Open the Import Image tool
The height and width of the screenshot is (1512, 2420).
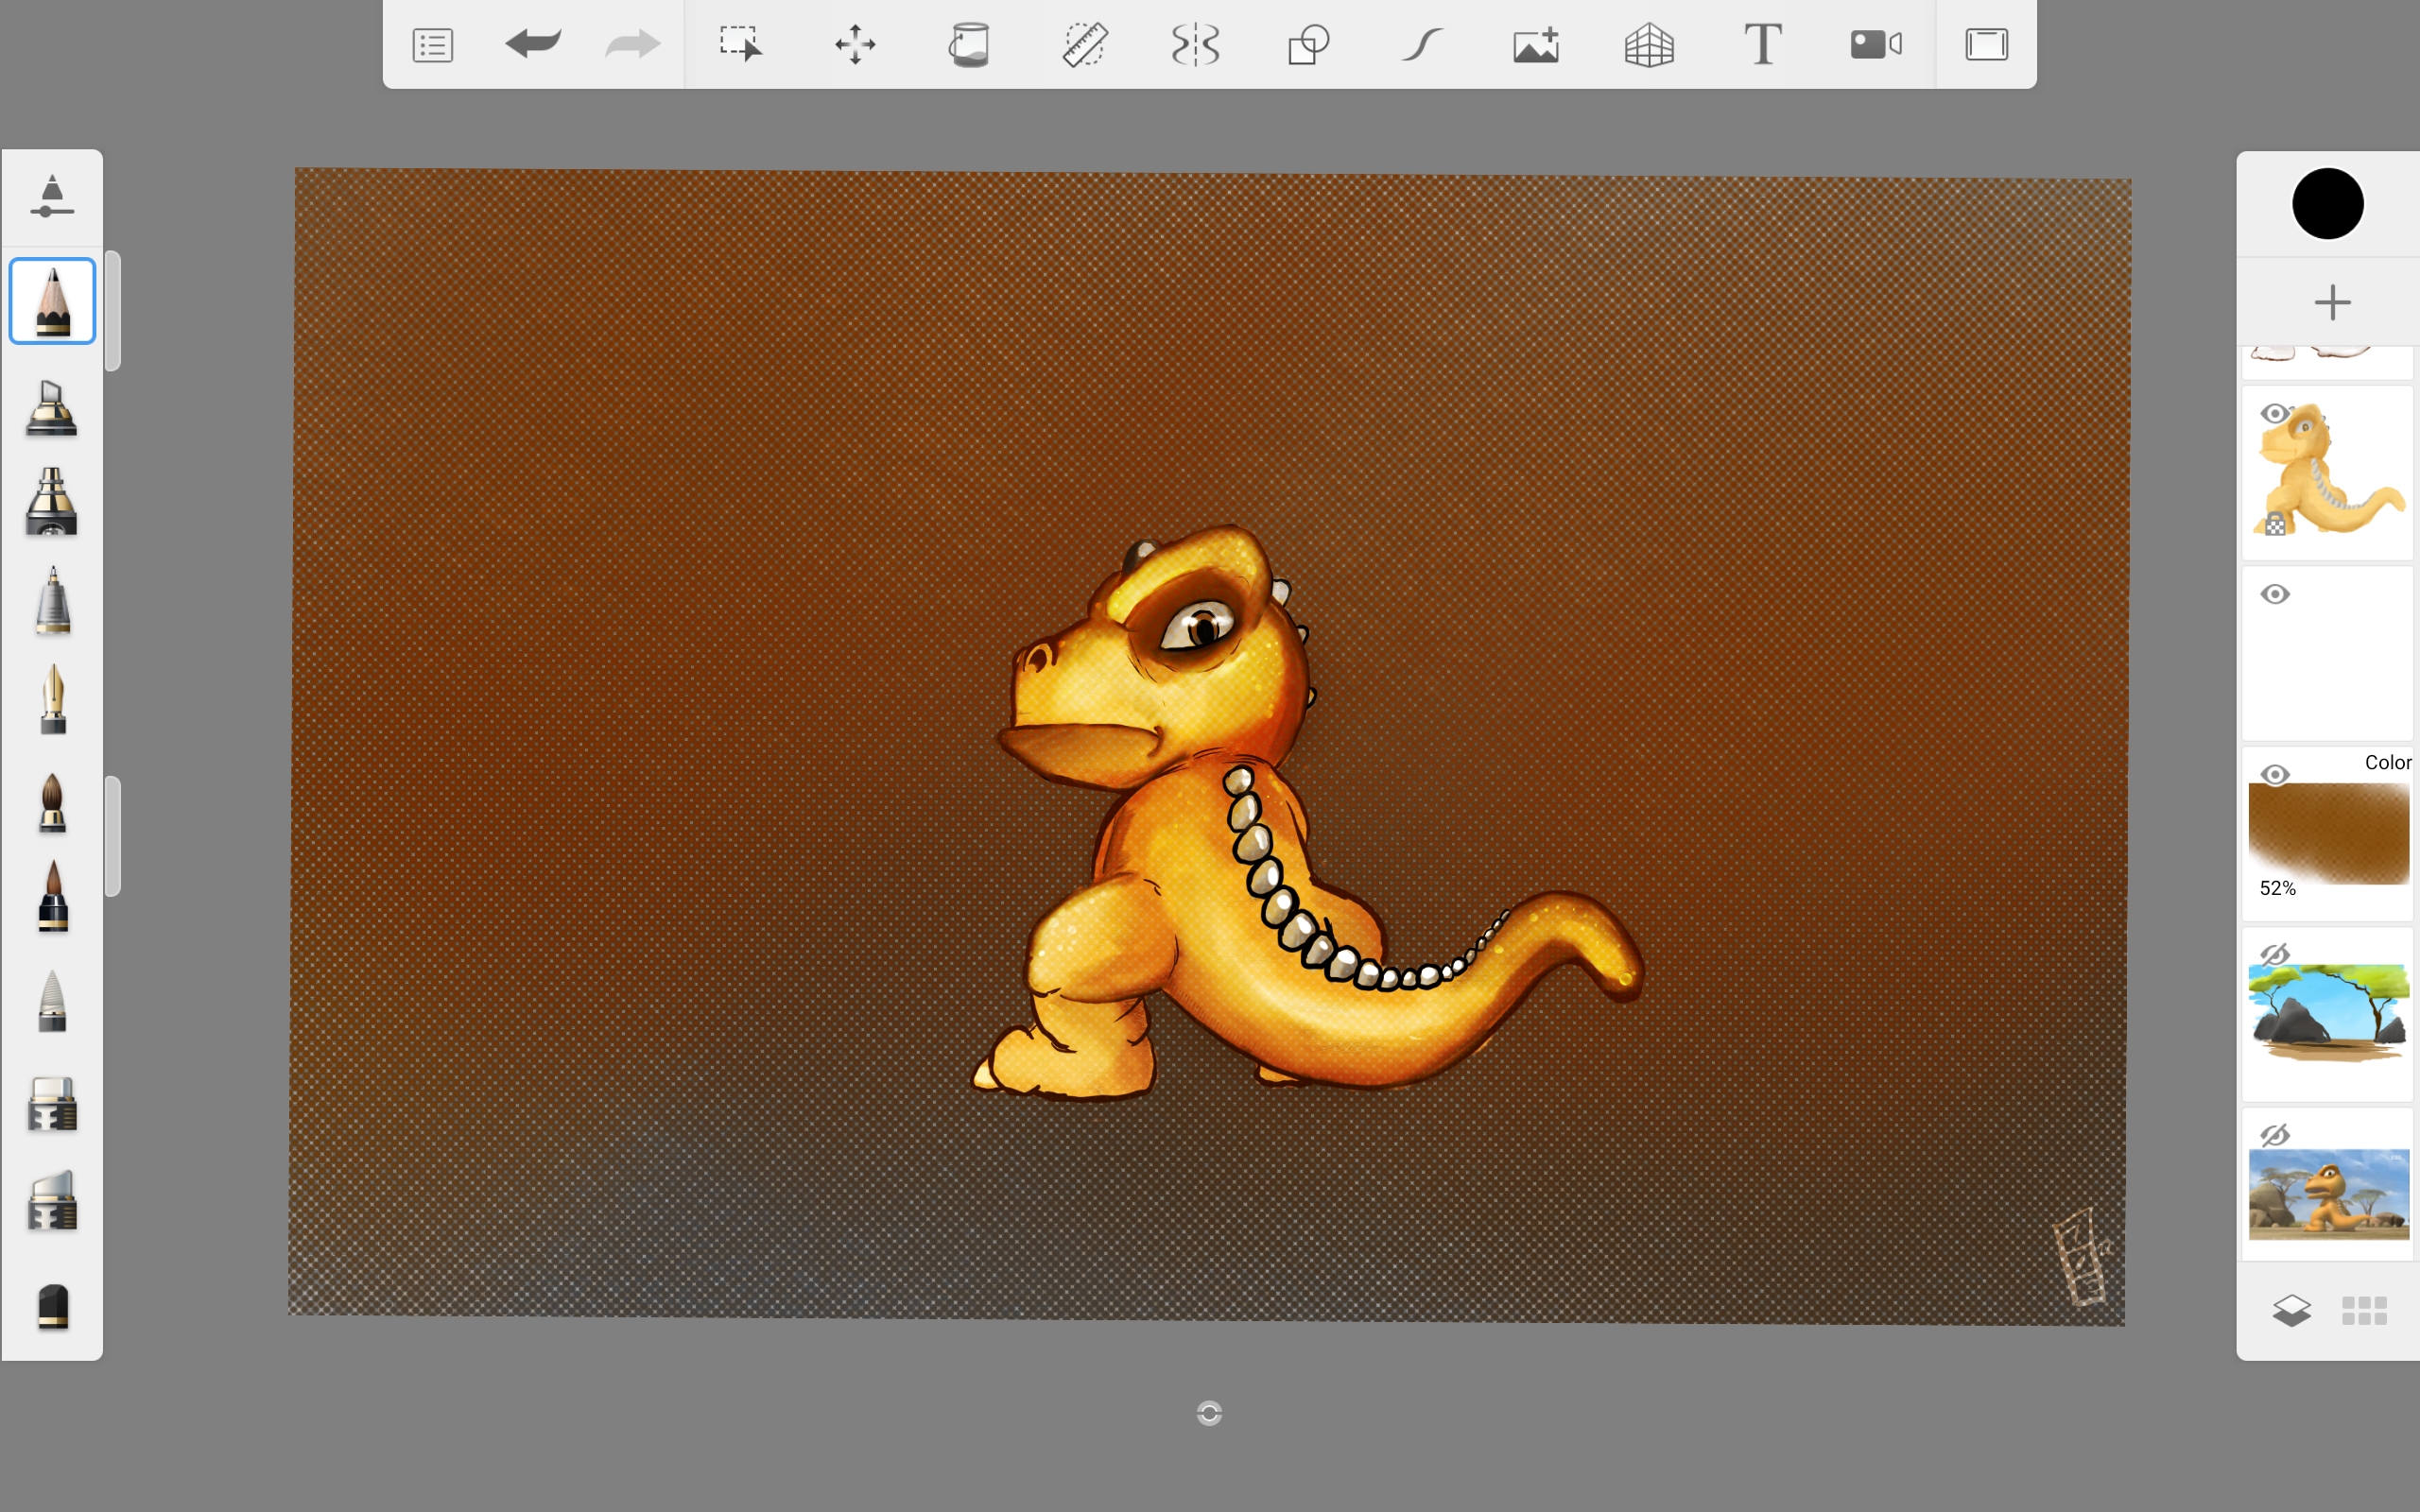[1536, 45]
